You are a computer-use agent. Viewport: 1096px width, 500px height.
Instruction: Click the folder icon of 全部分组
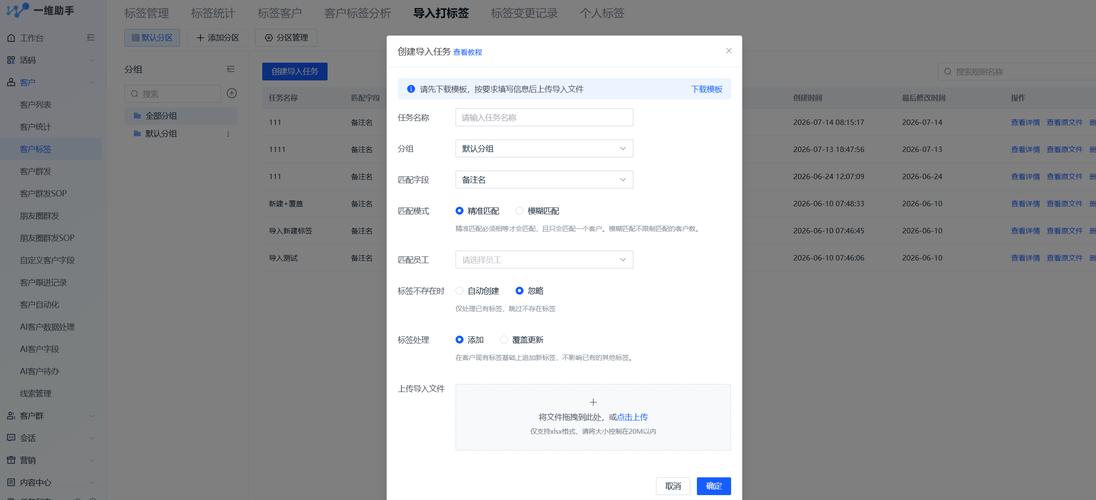(x=137, y=115)
